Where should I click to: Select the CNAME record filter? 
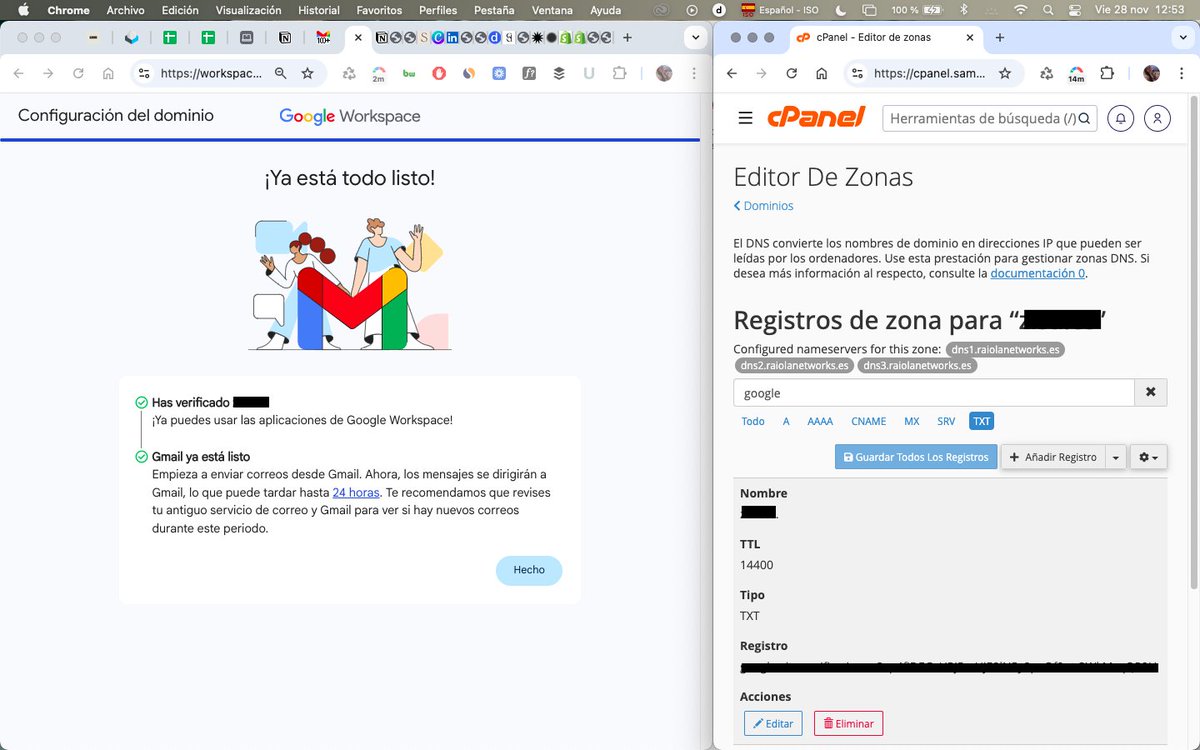tap(868, 421)
